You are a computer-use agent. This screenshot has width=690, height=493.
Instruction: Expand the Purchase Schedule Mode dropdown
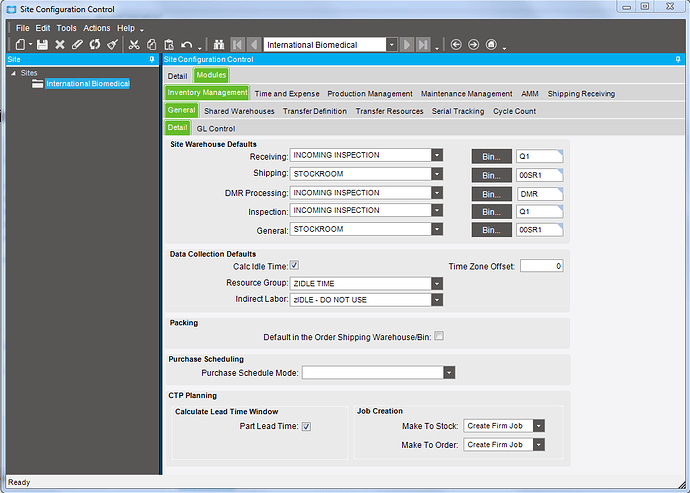click(x=449, y=373)
